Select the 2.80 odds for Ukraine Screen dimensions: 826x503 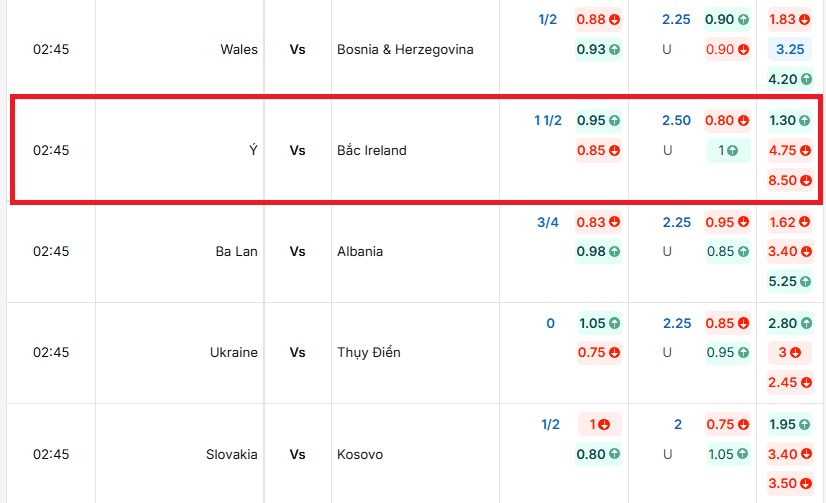(790, 323)
